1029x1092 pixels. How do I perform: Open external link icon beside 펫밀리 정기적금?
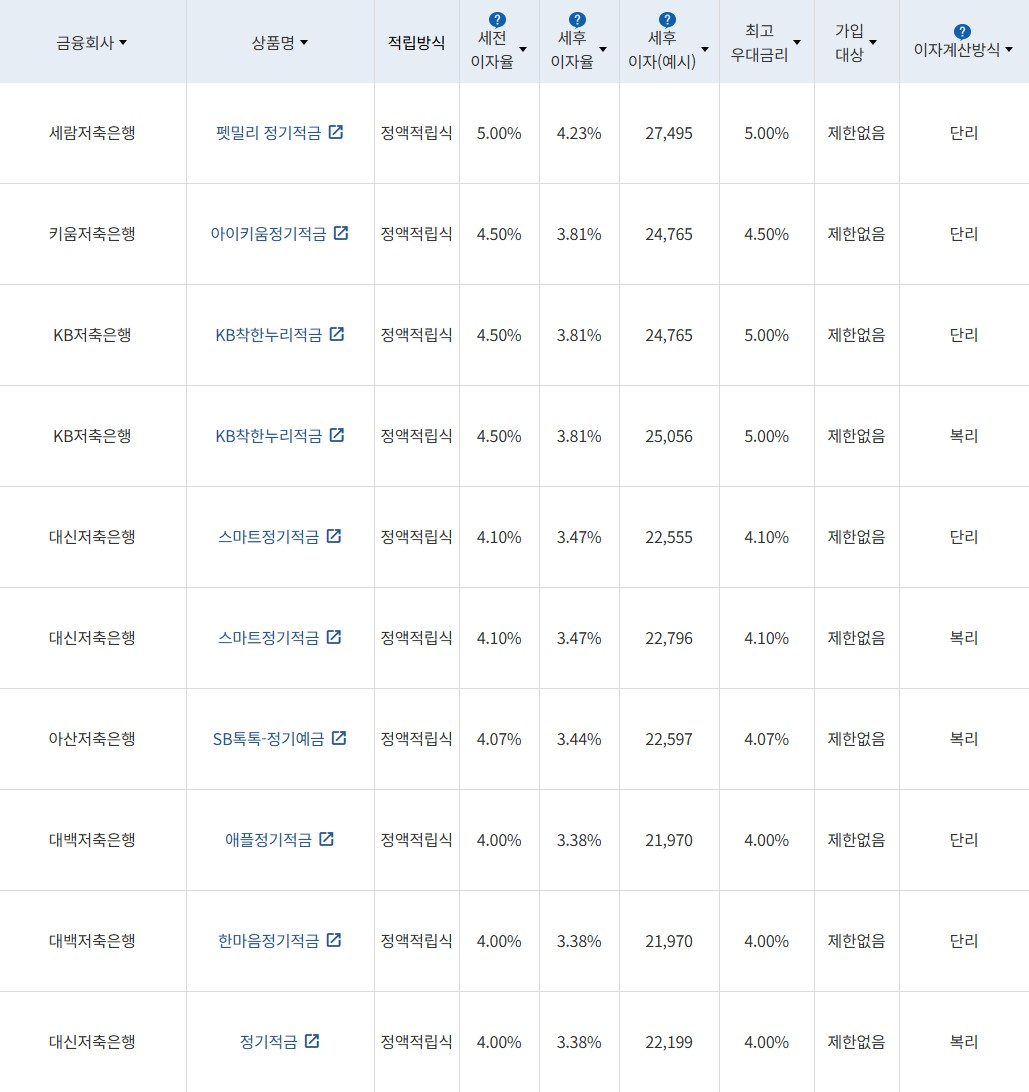(x=337, y=131)
